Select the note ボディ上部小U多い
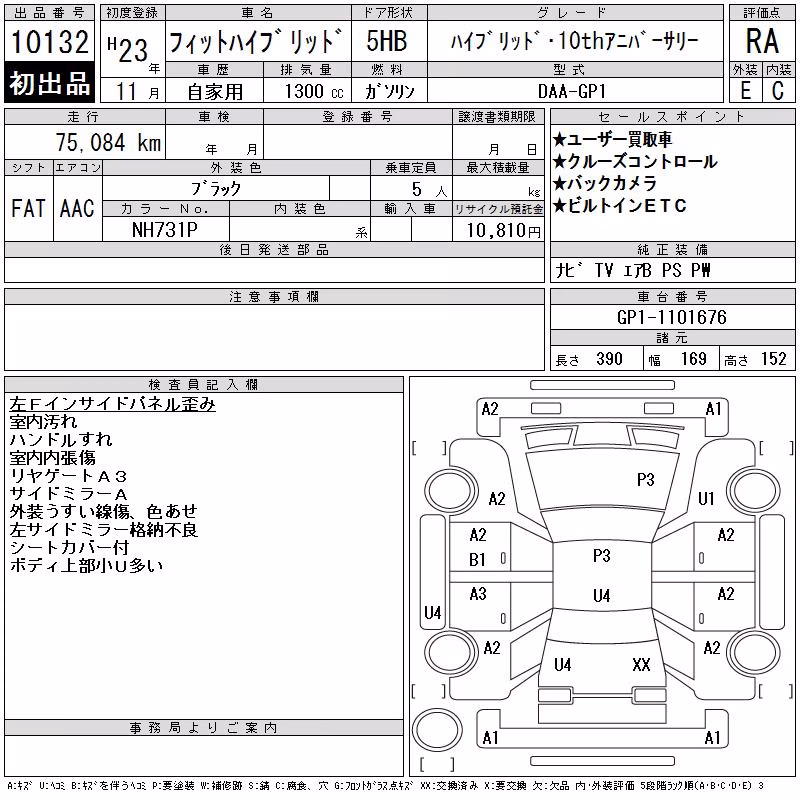 tap(86, 565)
